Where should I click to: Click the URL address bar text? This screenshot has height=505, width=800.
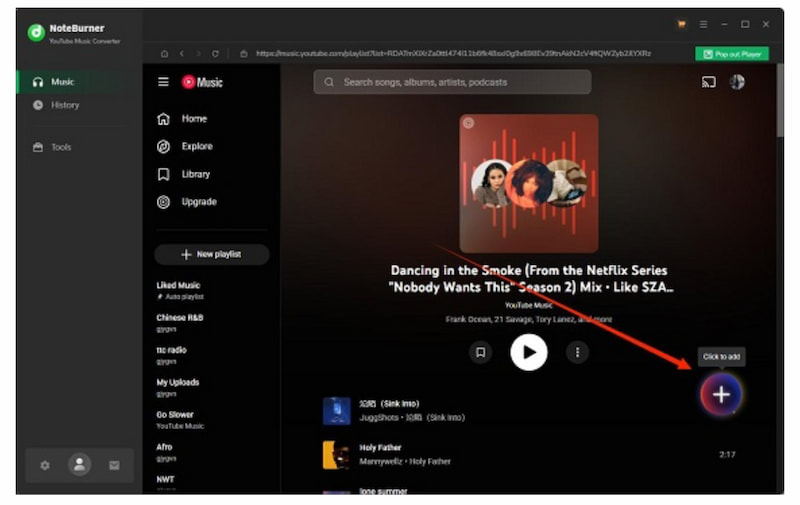[x=453, y=54]
